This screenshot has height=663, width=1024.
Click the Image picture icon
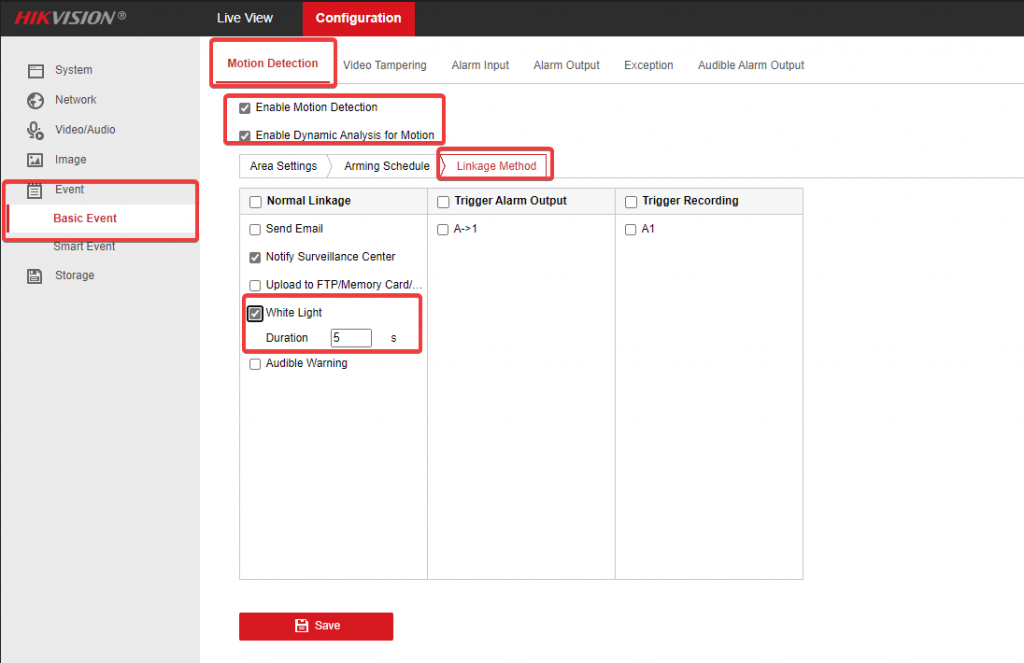36,160
